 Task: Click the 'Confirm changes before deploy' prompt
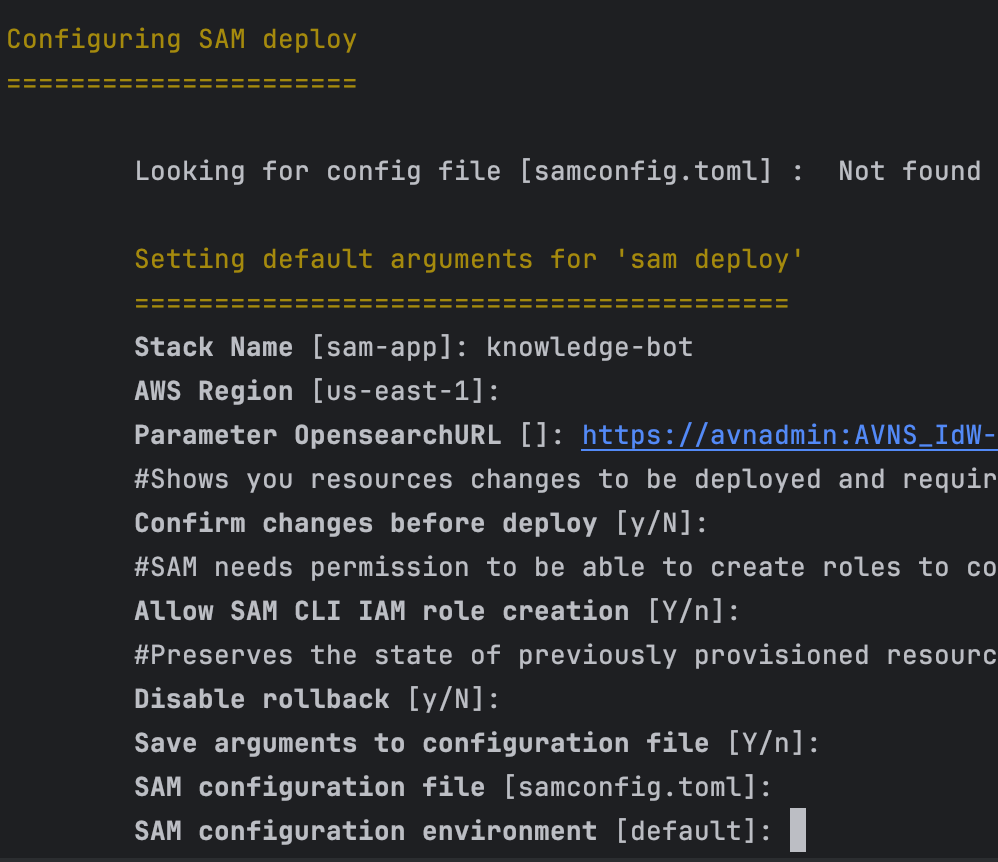click(x=420, y=523)
